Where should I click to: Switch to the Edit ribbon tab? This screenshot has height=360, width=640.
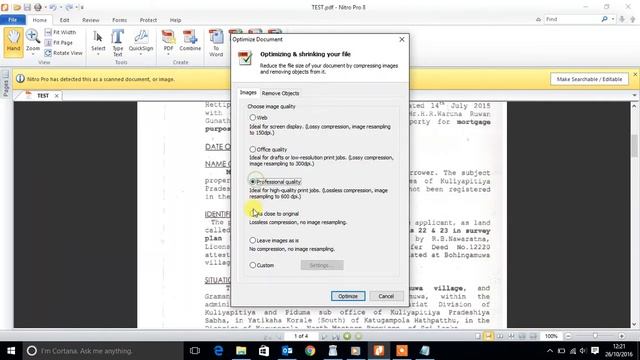(64, 20)
